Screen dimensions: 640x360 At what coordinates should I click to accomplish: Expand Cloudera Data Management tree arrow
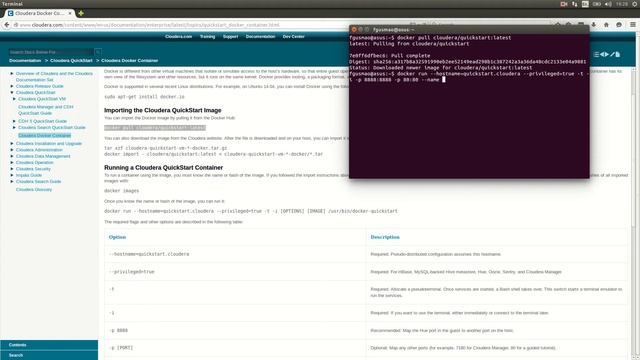tap(12, 156)
